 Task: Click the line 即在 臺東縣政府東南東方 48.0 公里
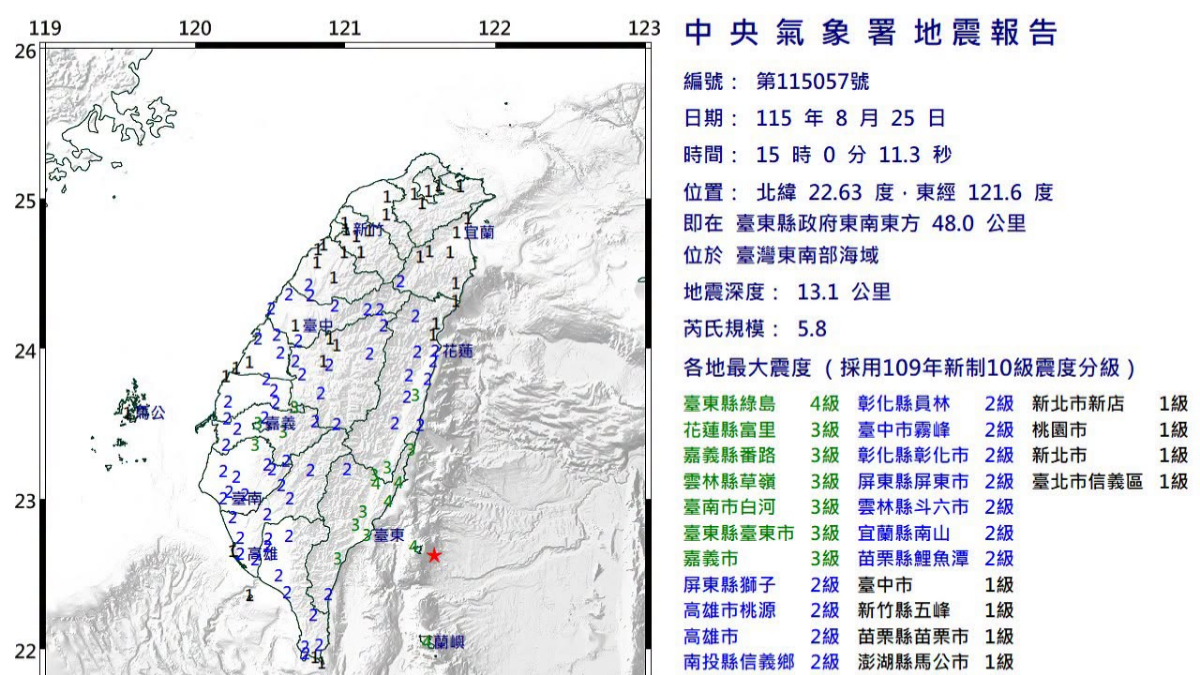(x=855, y=224)
